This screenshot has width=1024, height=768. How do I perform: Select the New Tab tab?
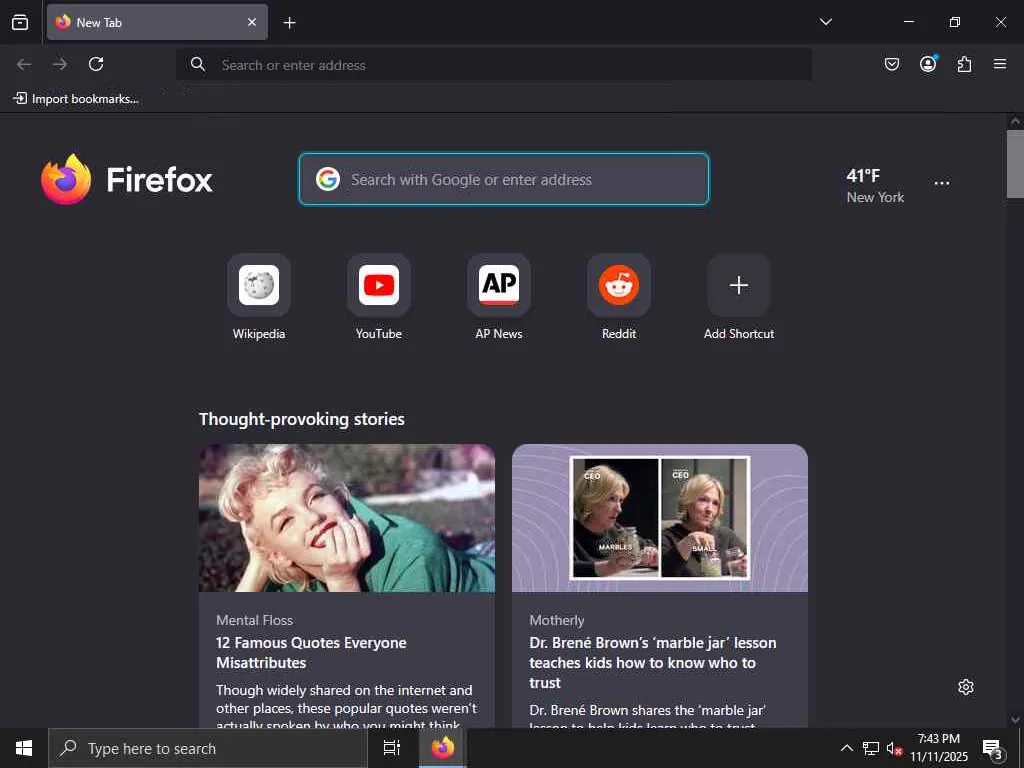(157, 22)
